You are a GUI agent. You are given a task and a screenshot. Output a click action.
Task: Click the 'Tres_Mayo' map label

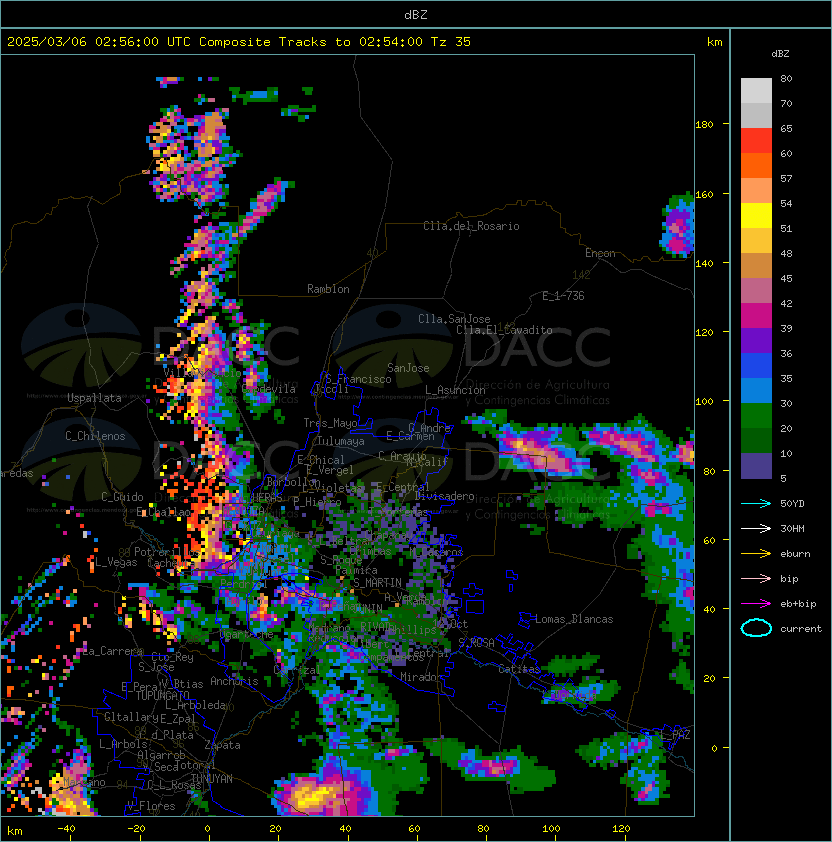point(330,423)
